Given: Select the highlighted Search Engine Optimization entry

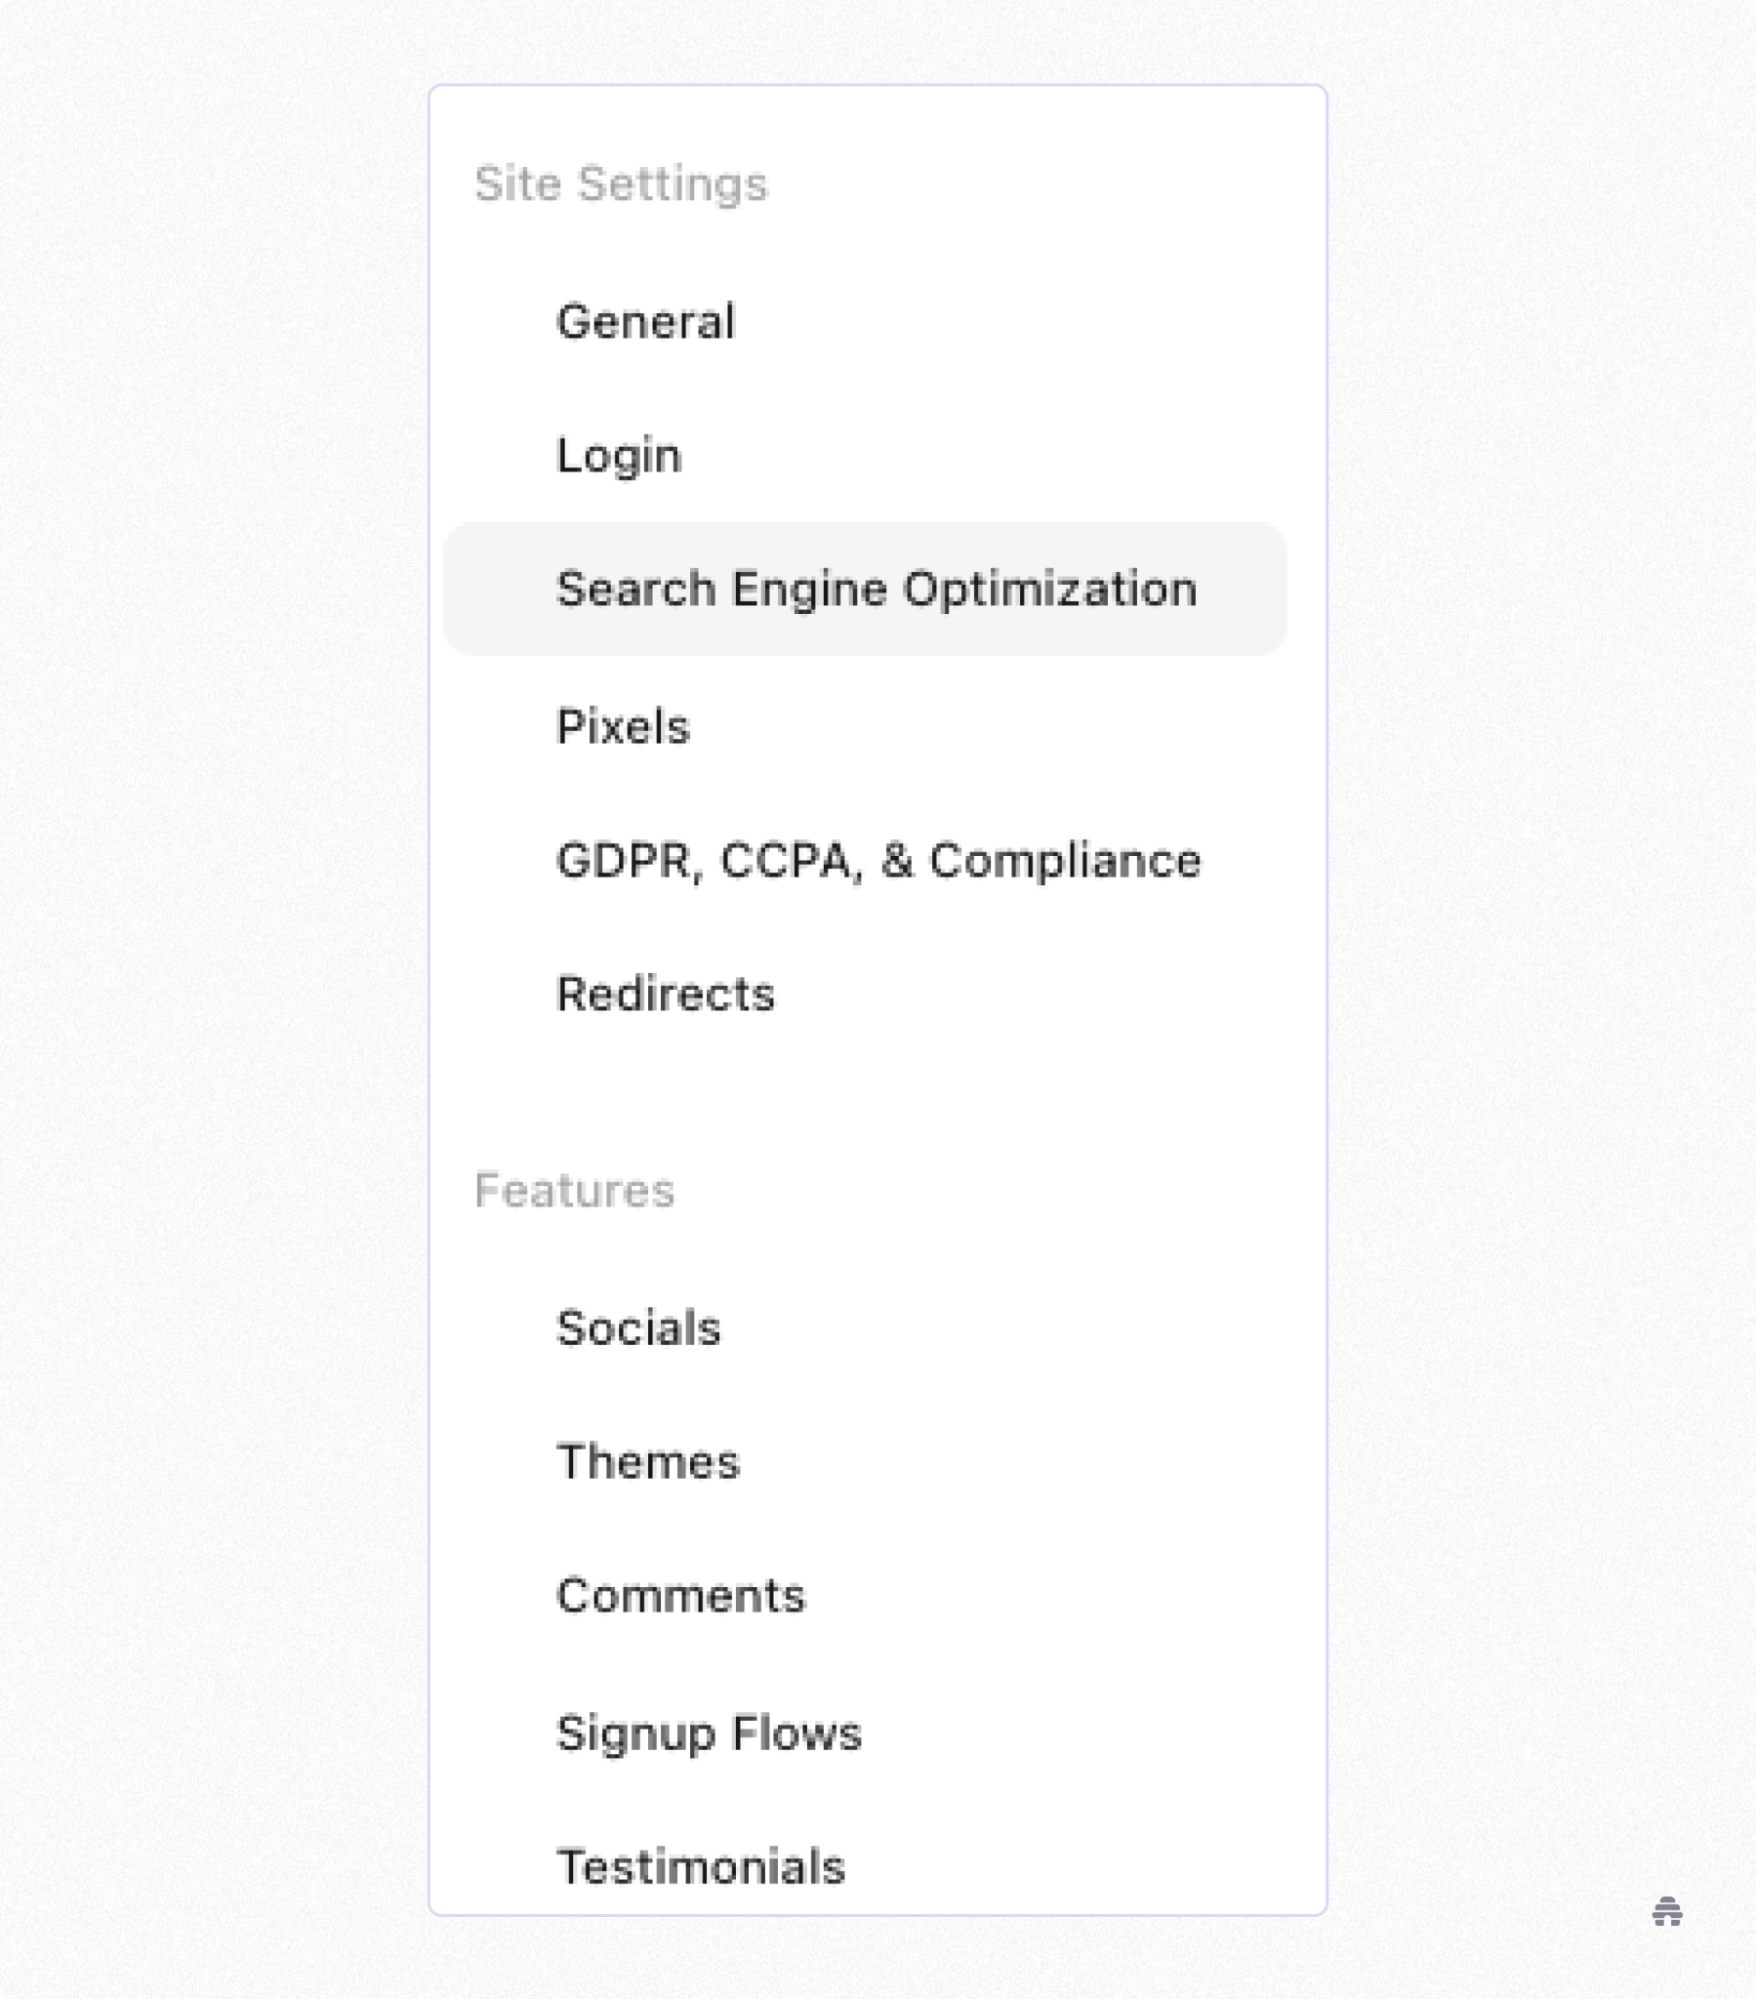Looking at the screenshot, I should (876, 590).
